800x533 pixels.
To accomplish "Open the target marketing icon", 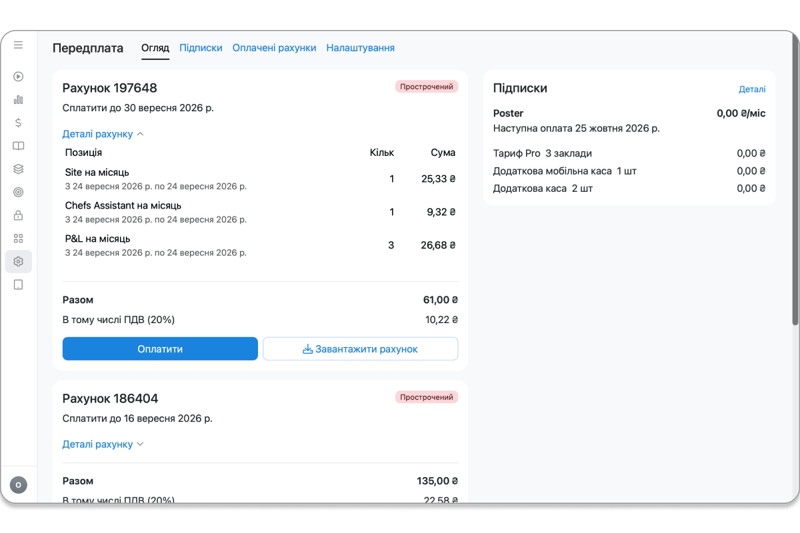I will click(18, 192).
